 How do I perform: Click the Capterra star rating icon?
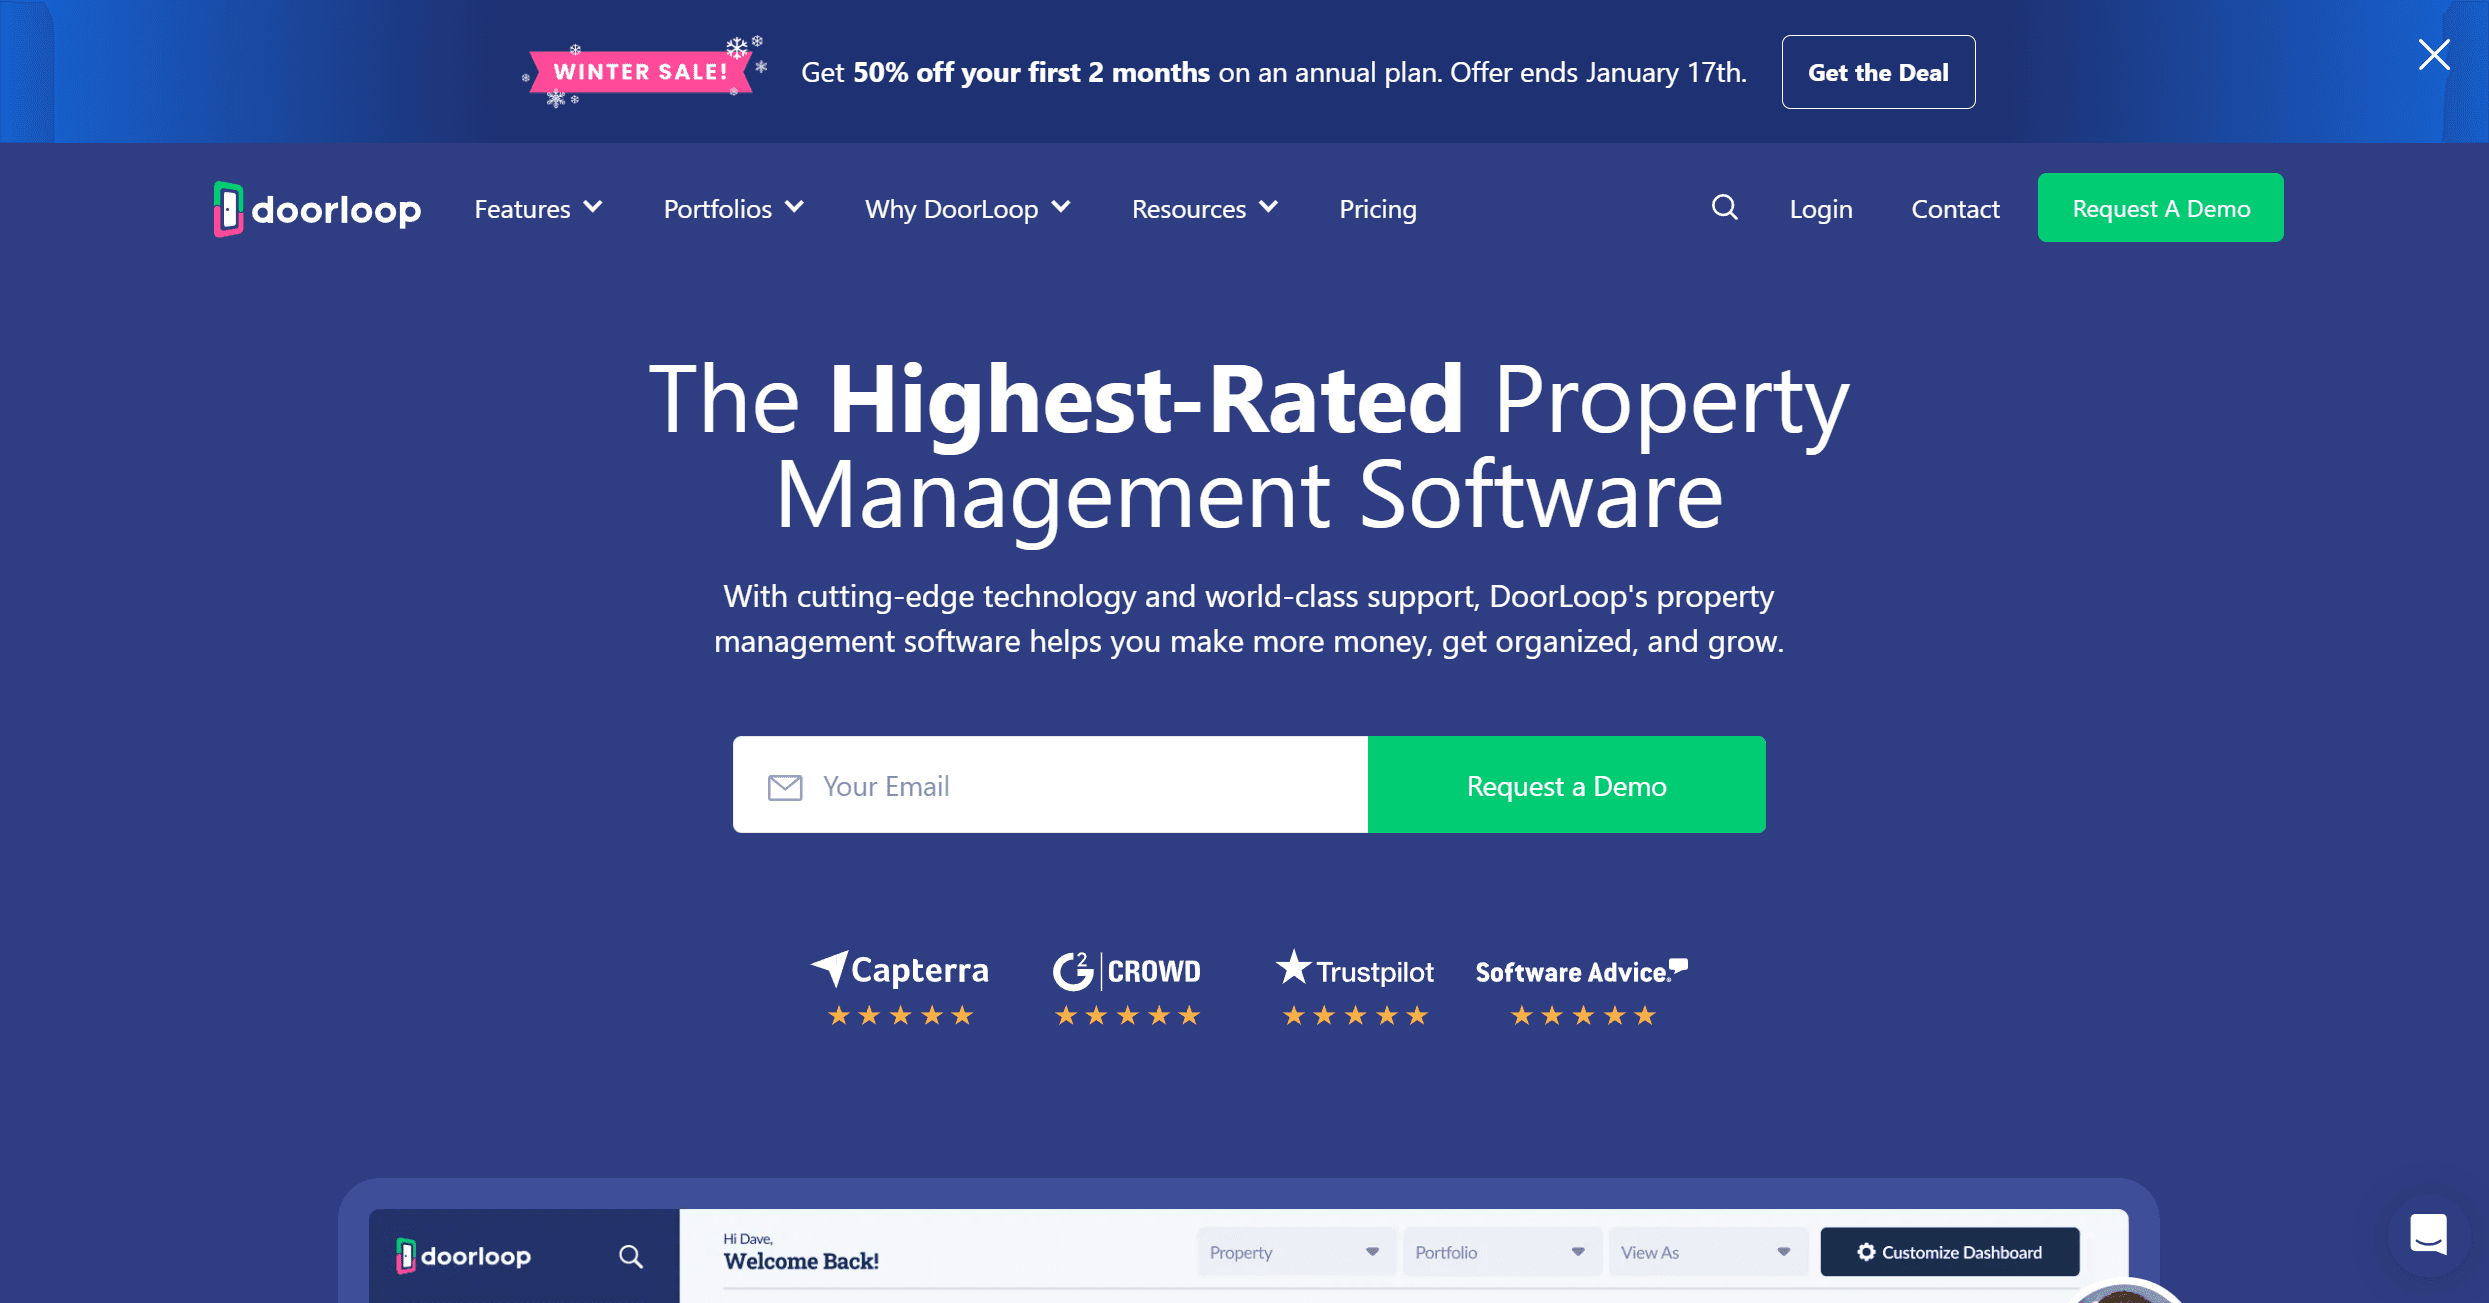point(900,1015)
